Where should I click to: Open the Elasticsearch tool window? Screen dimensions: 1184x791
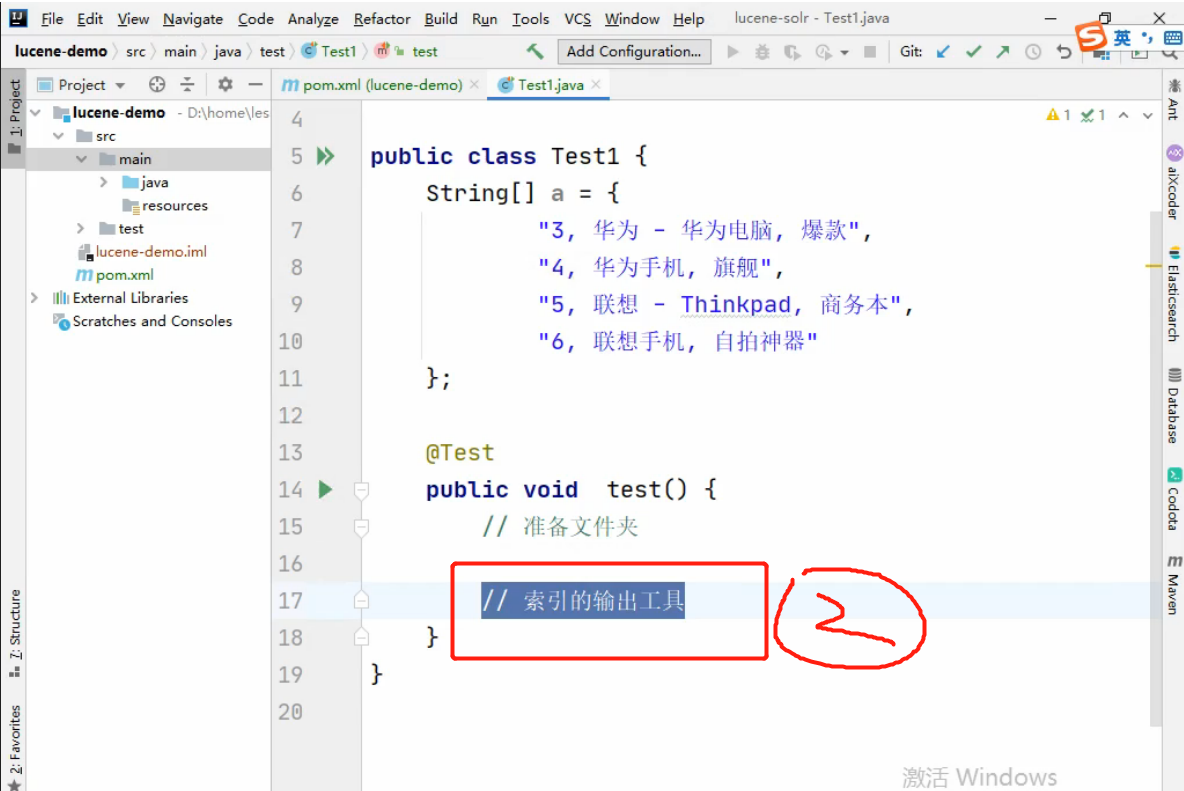pyautogui.click(x=1173, y=294)
